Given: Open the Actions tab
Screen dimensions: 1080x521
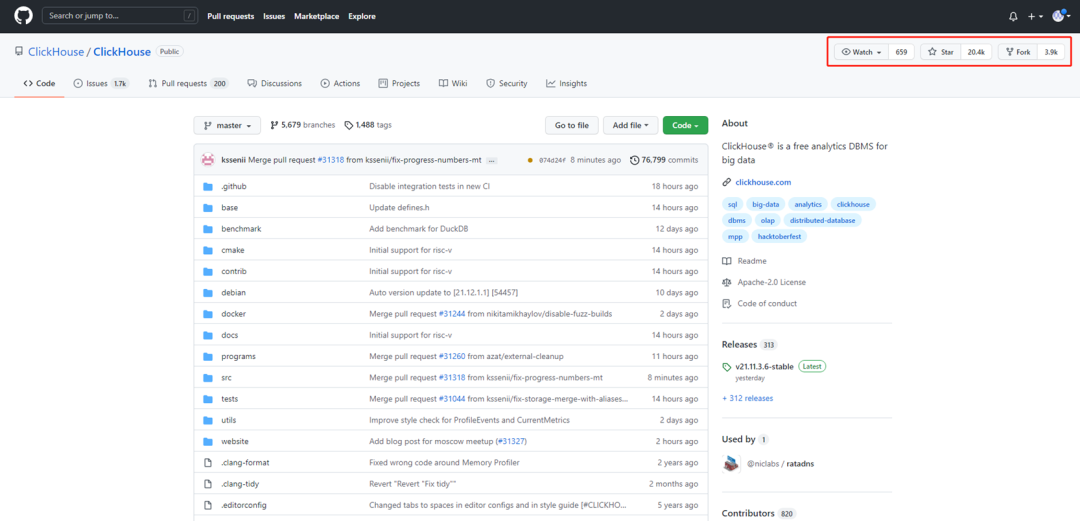Looking at the screenshot, I should pos(340,83).
